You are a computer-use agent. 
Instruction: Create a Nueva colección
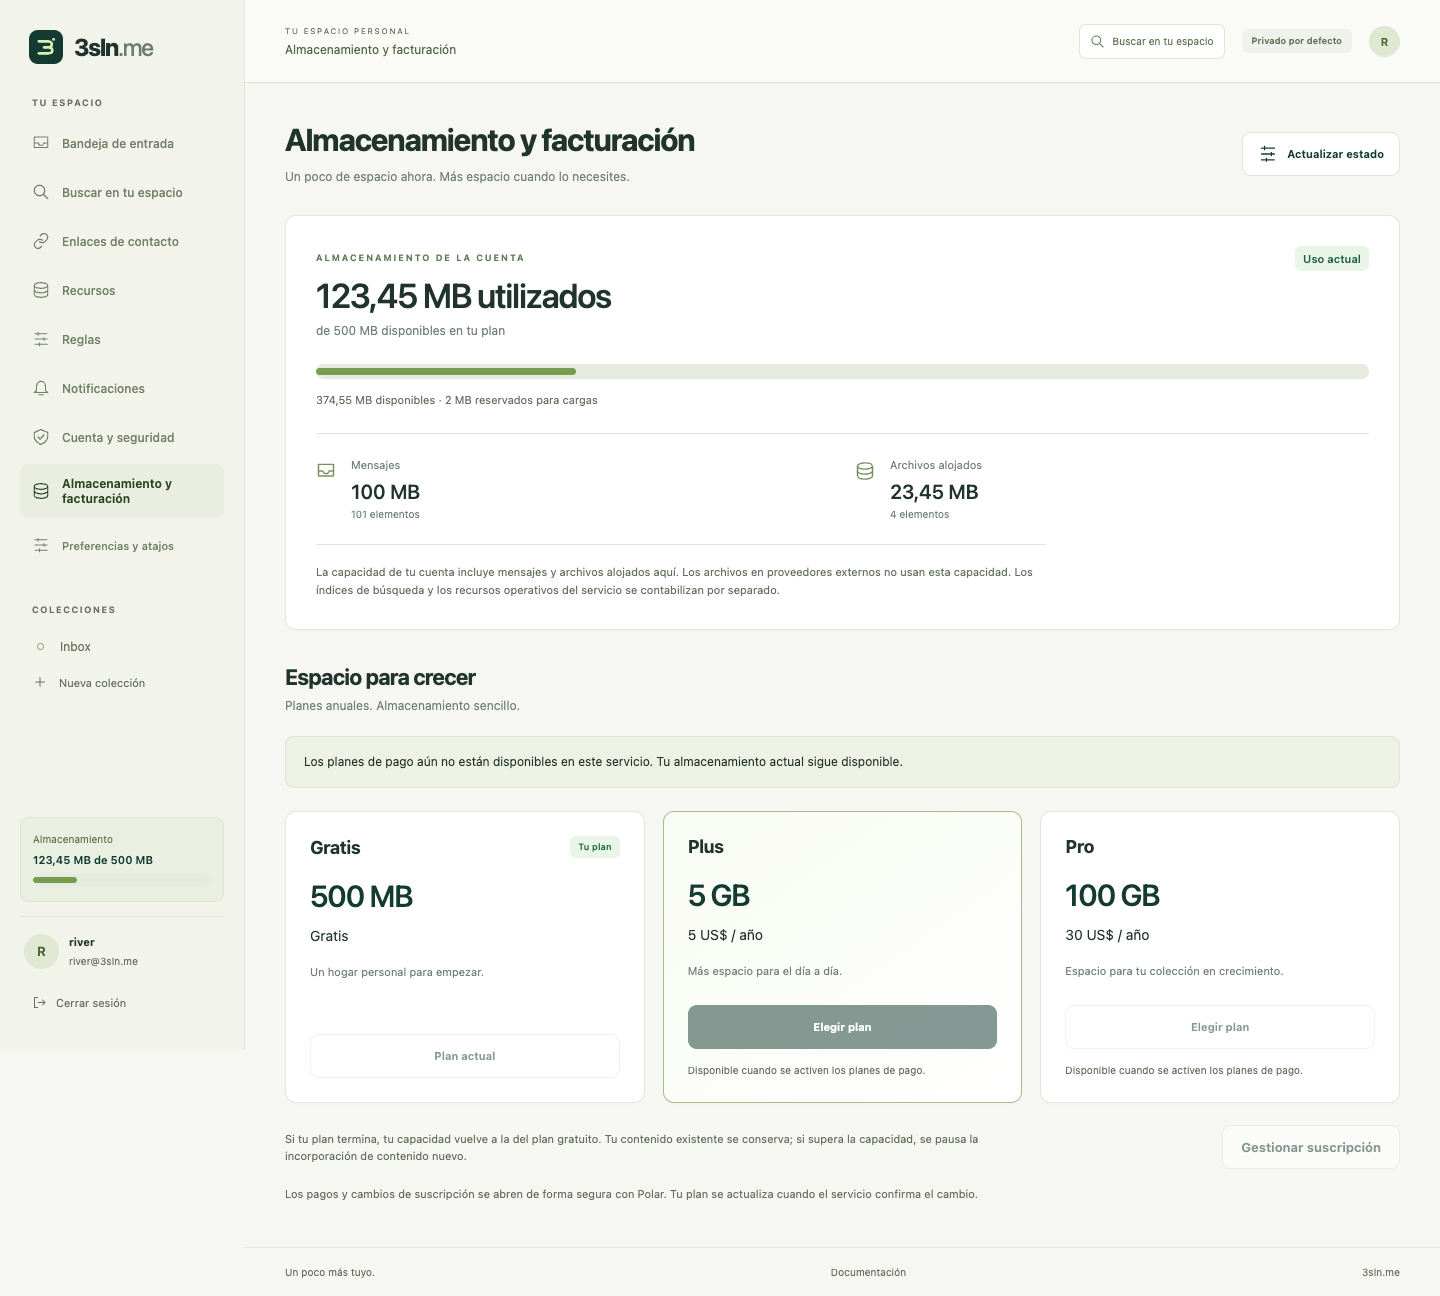click(122, 683)
